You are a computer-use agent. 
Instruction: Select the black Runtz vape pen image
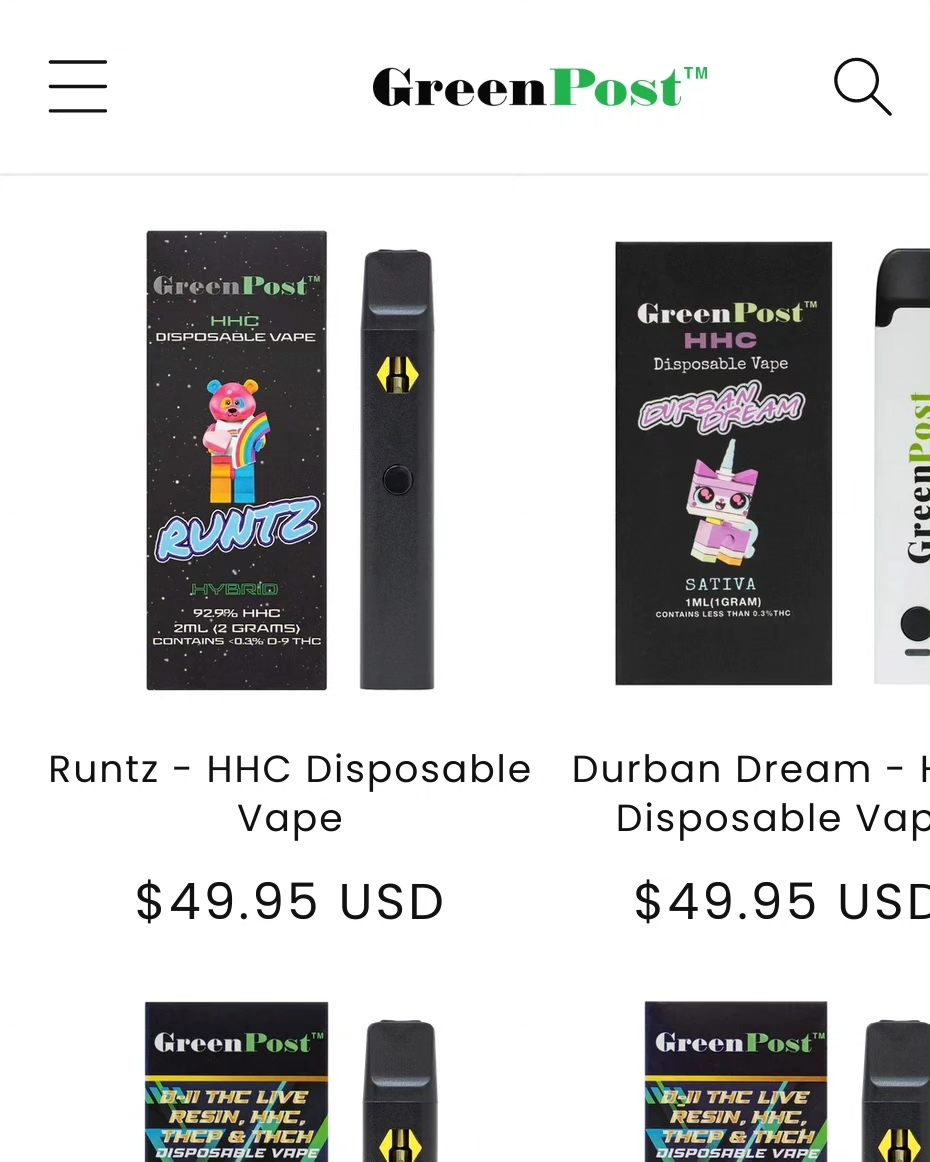[397, 470]
